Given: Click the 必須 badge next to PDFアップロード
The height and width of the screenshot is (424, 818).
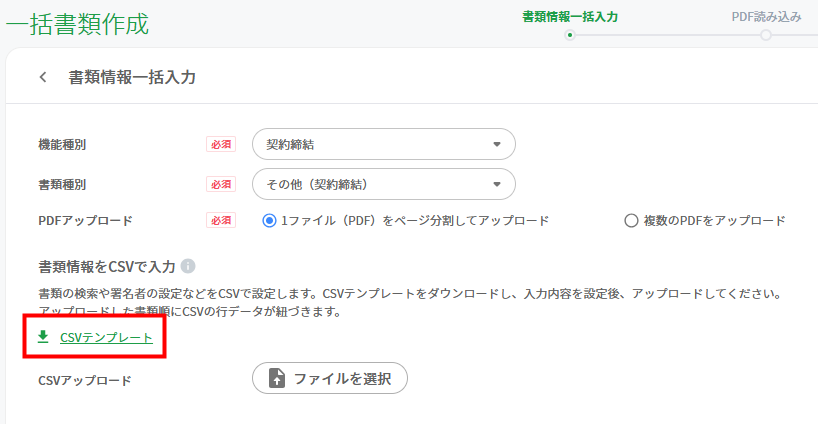Looking at the screenshot, I should (221, 221).
